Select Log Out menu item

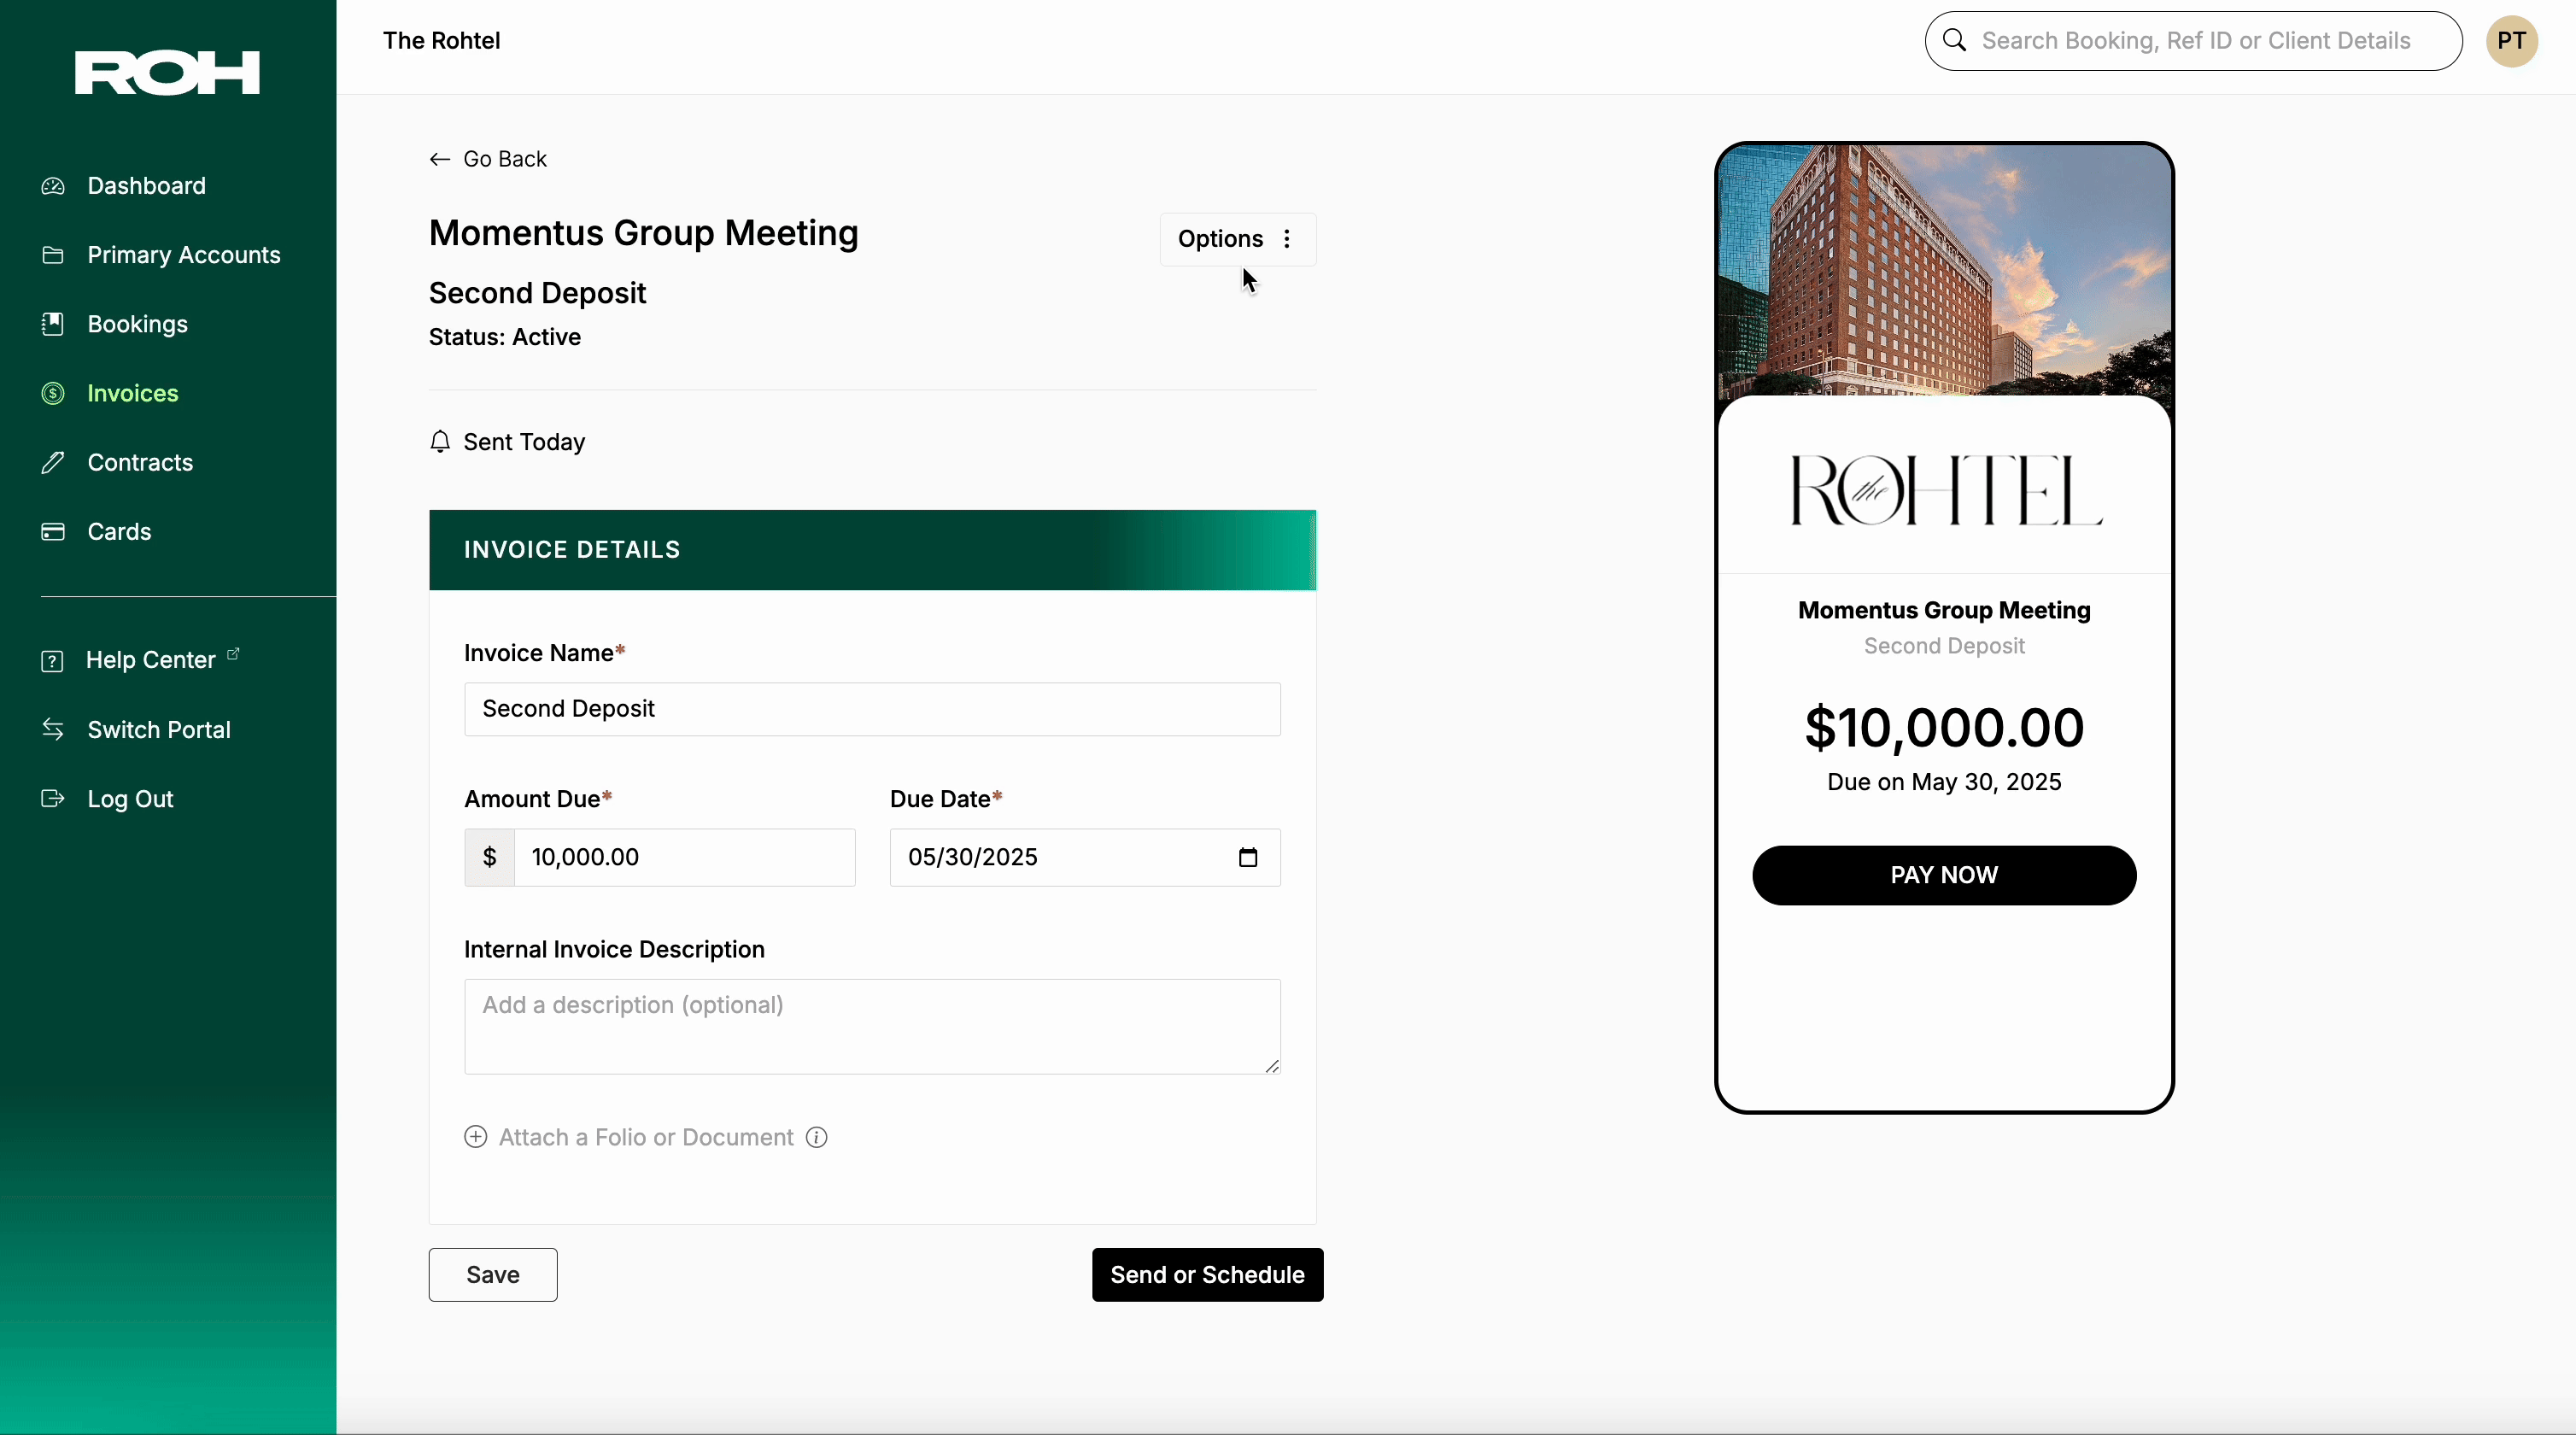coord(129,797)
